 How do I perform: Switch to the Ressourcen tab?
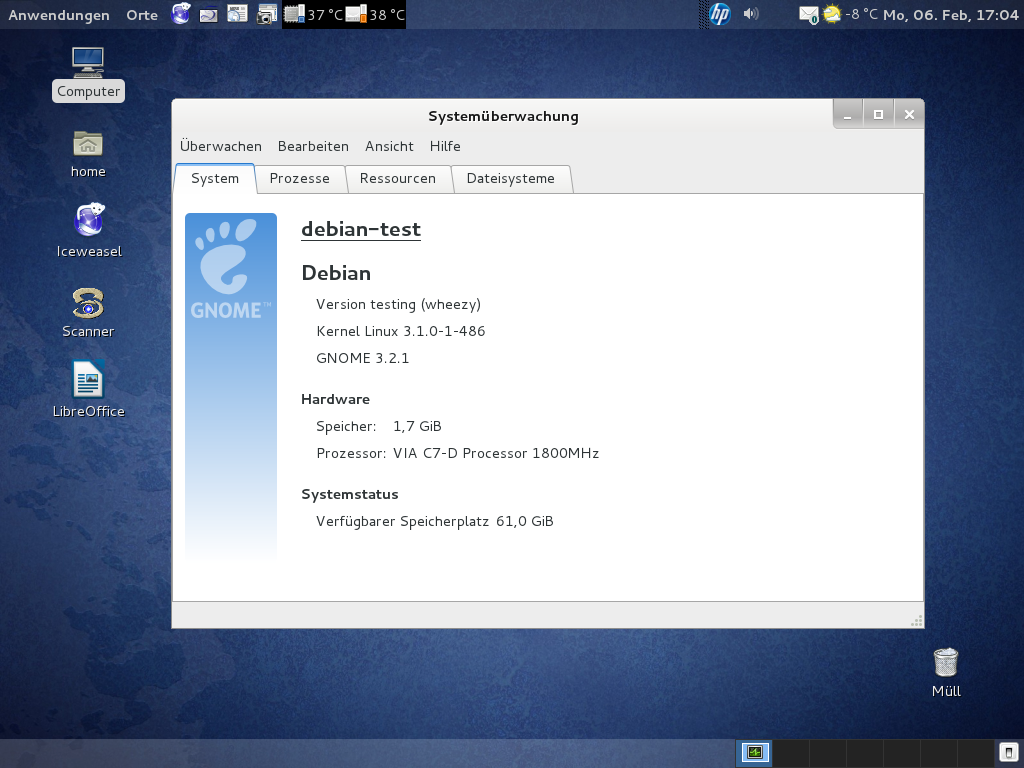pos(398,179)
